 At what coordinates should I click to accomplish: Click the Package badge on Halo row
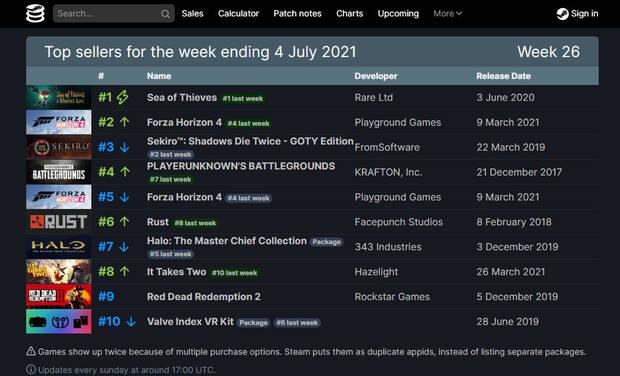(326, 242)
